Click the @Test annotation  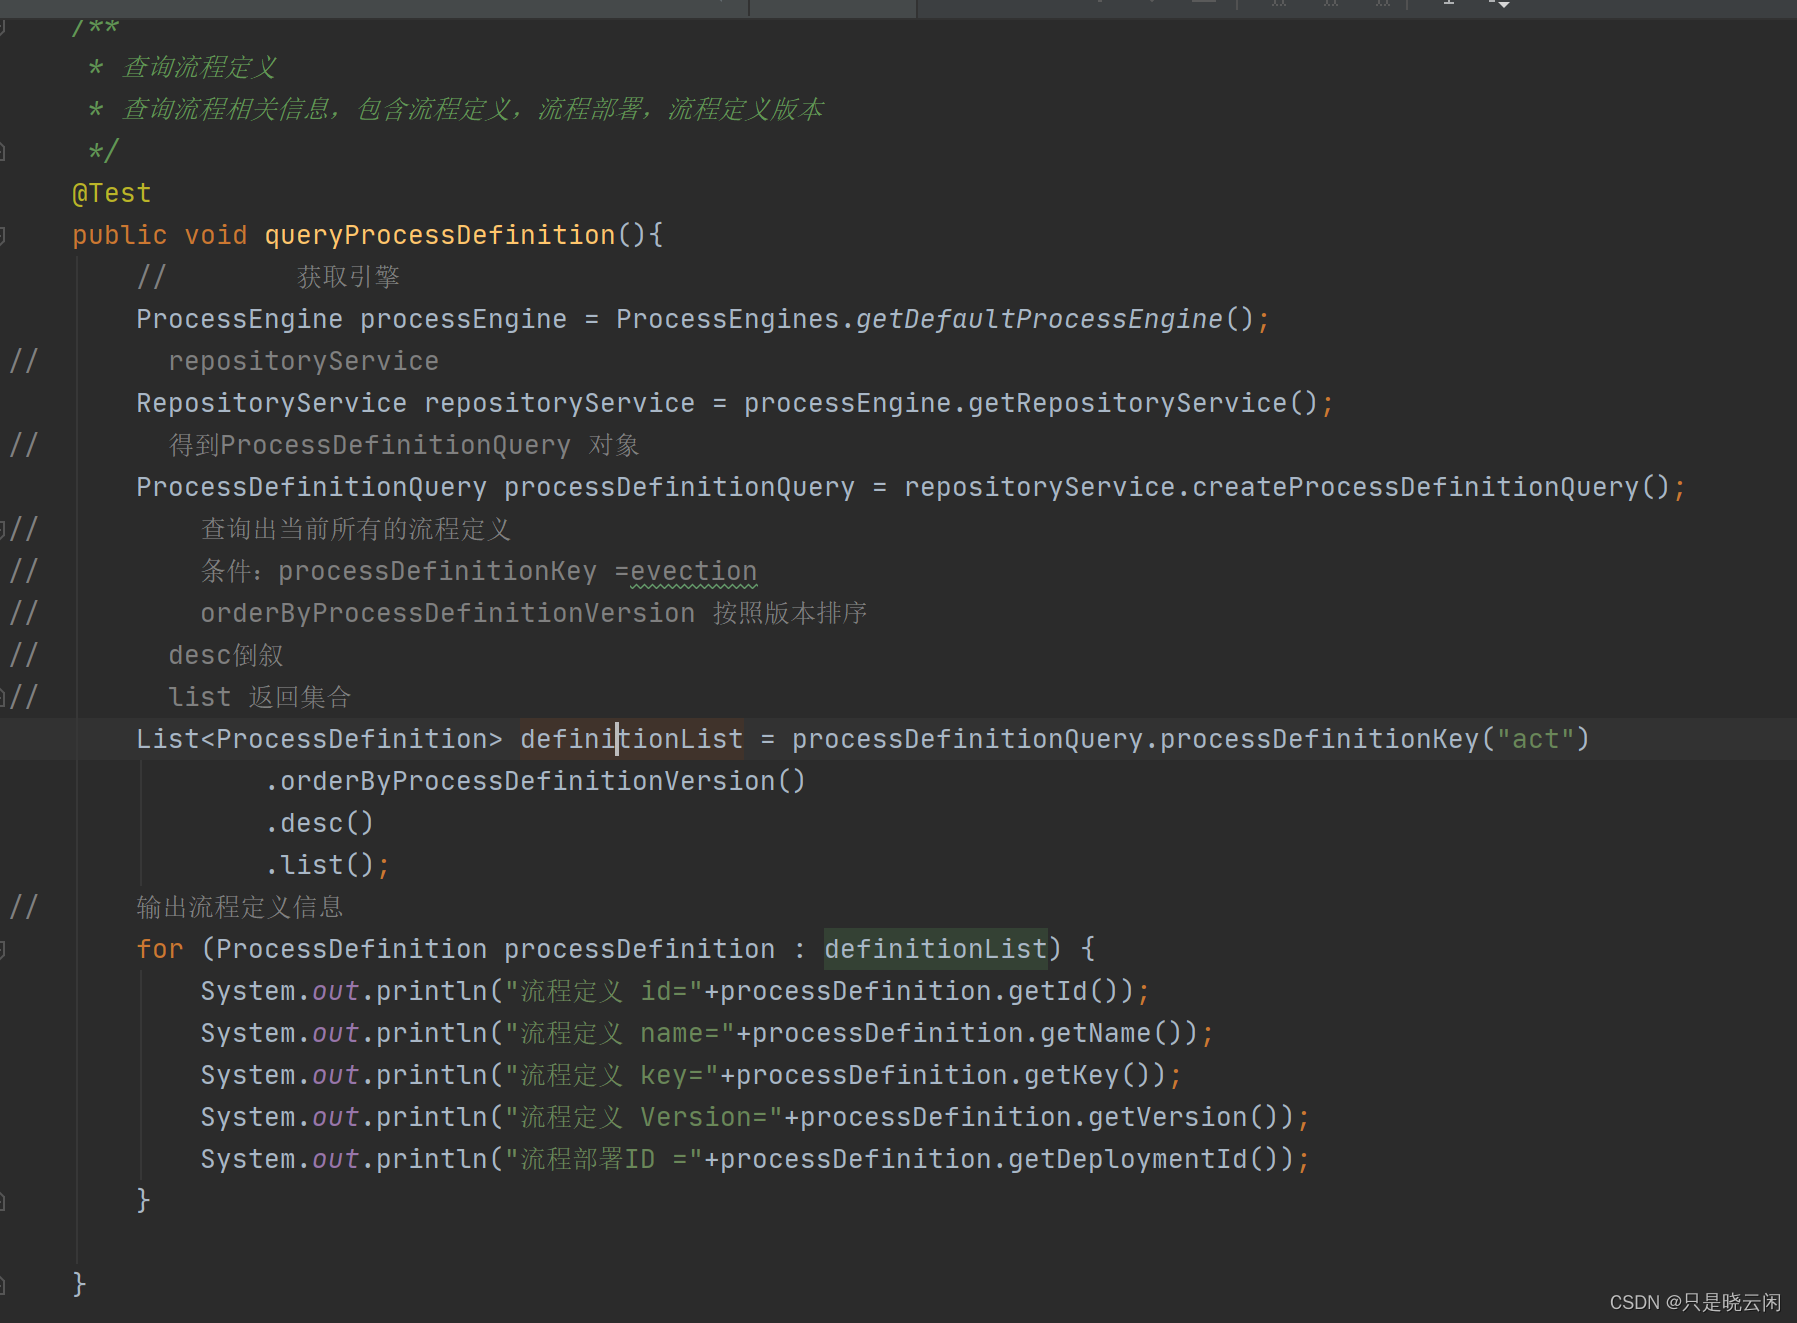pyautogui.click(x=111, y=193)
